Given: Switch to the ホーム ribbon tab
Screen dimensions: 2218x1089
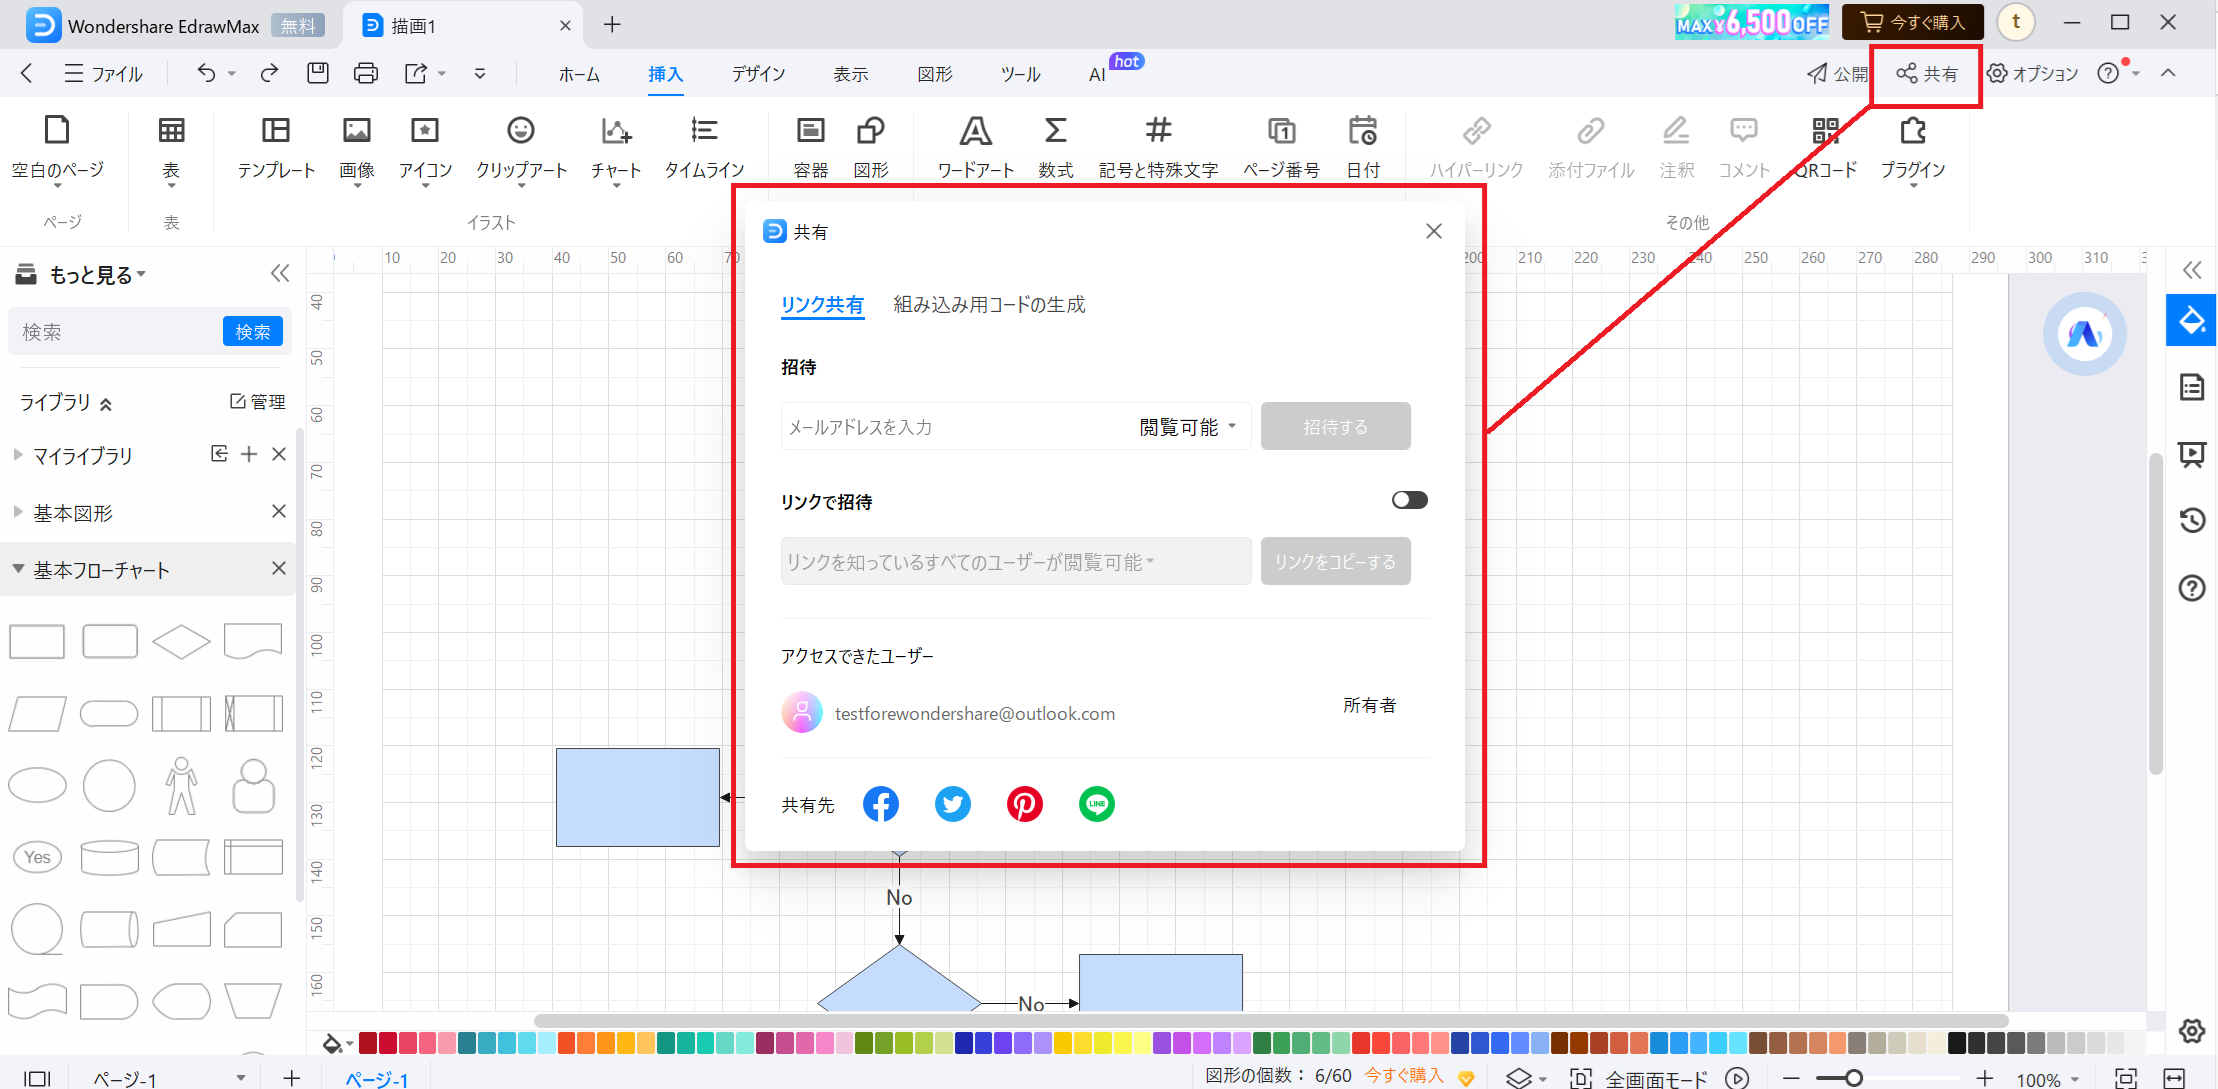Looking at the screenshot, I should (579, 74).
